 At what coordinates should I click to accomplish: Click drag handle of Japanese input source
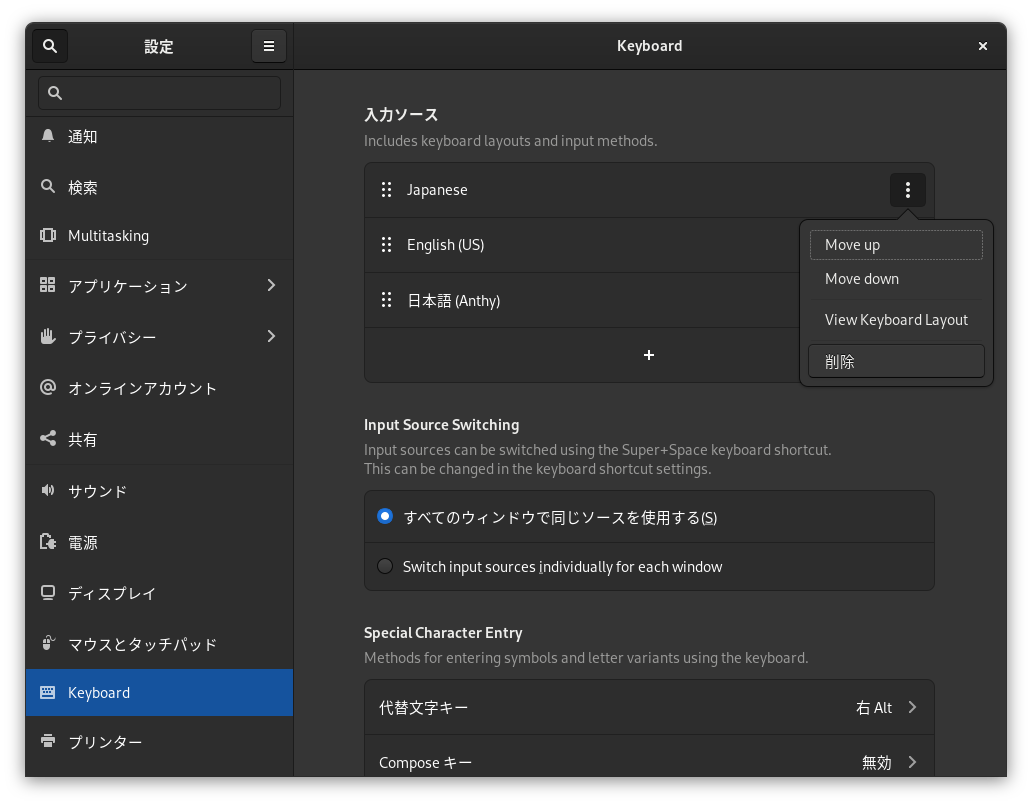pyautogui.click(x=386, y=190)
